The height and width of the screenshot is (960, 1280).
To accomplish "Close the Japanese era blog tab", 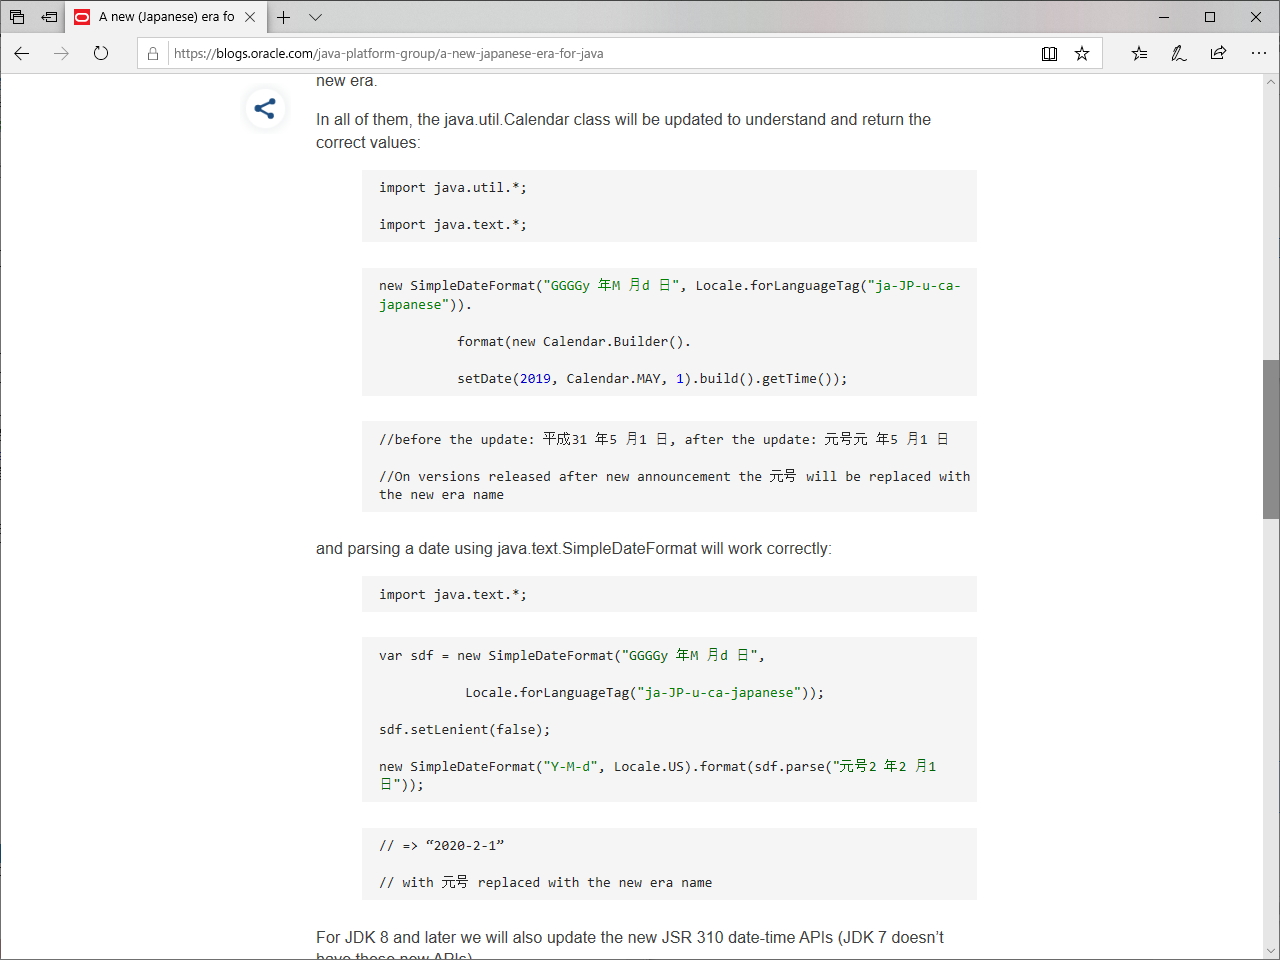I will pyautogui.click(x=250, y=17).
